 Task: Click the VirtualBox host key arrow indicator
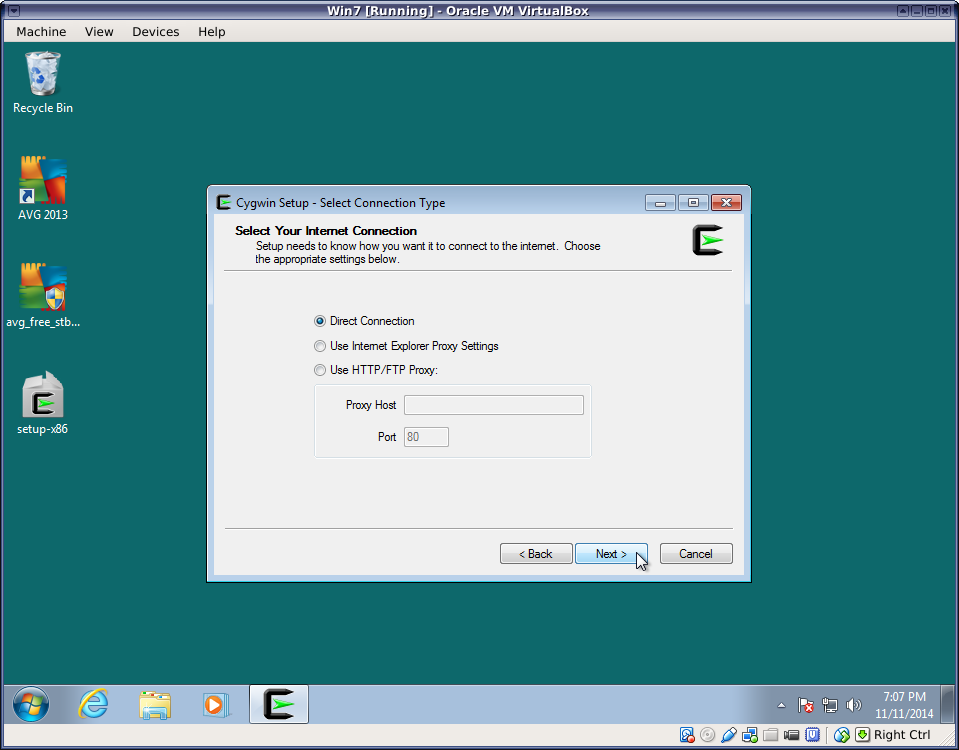click(x=862, y=735)
